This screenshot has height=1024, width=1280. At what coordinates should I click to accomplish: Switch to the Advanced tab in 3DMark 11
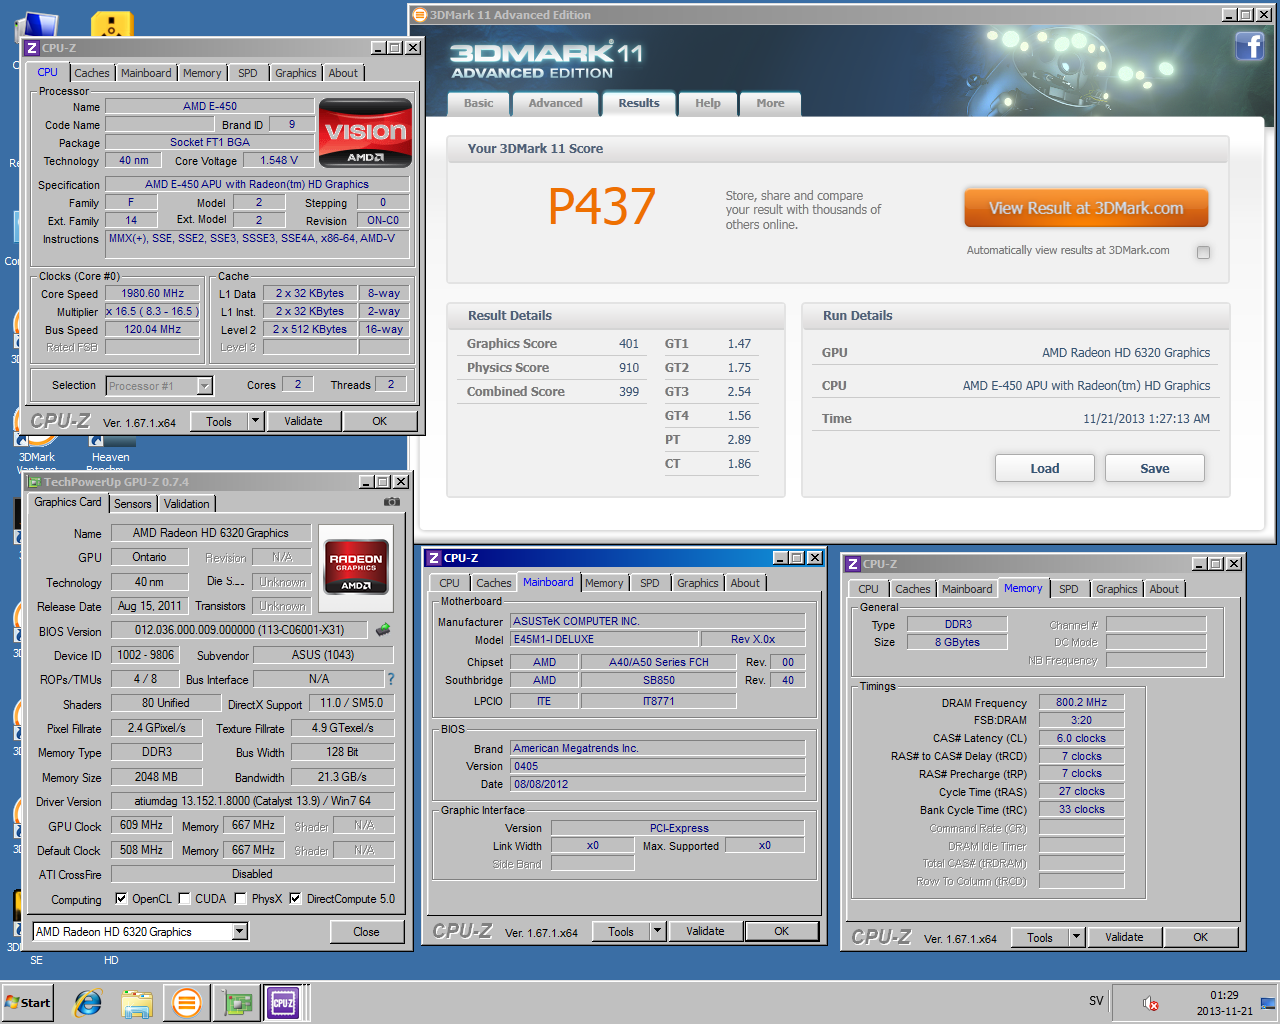pyautogui.click(x=555, y=103)
